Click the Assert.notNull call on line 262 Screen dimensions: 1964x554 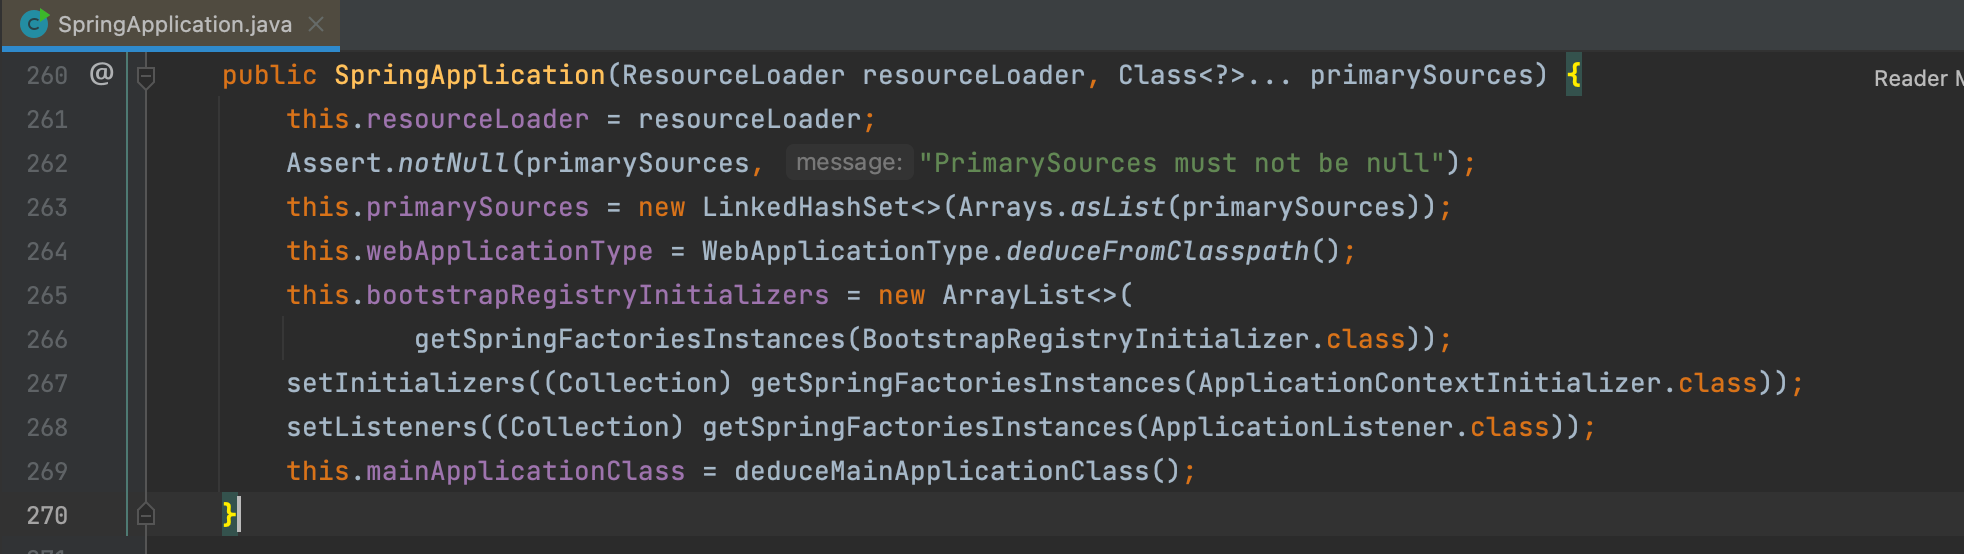tap(398, 163)
